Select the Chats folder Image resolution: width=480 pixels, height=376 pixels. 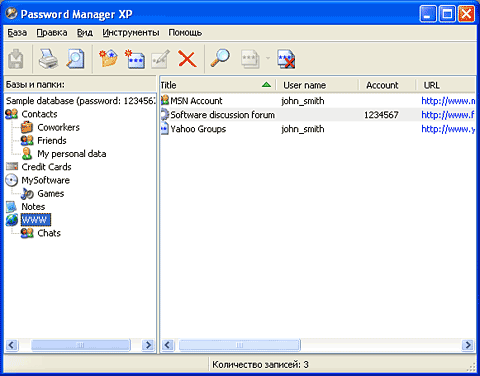[49, 233]
